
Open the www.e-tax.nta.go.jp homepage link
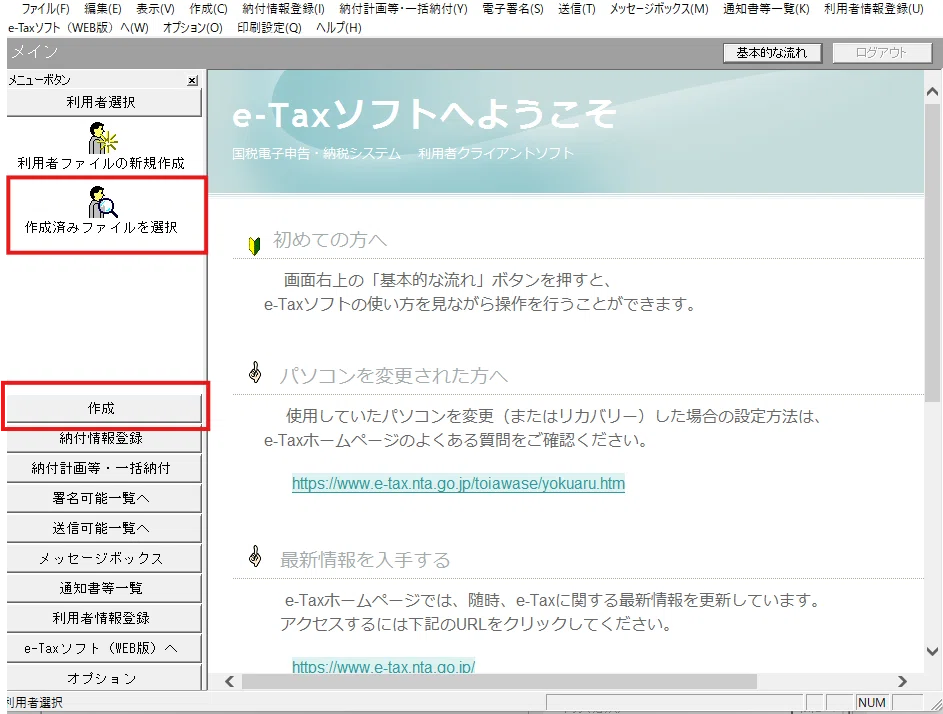coord(383,666)
